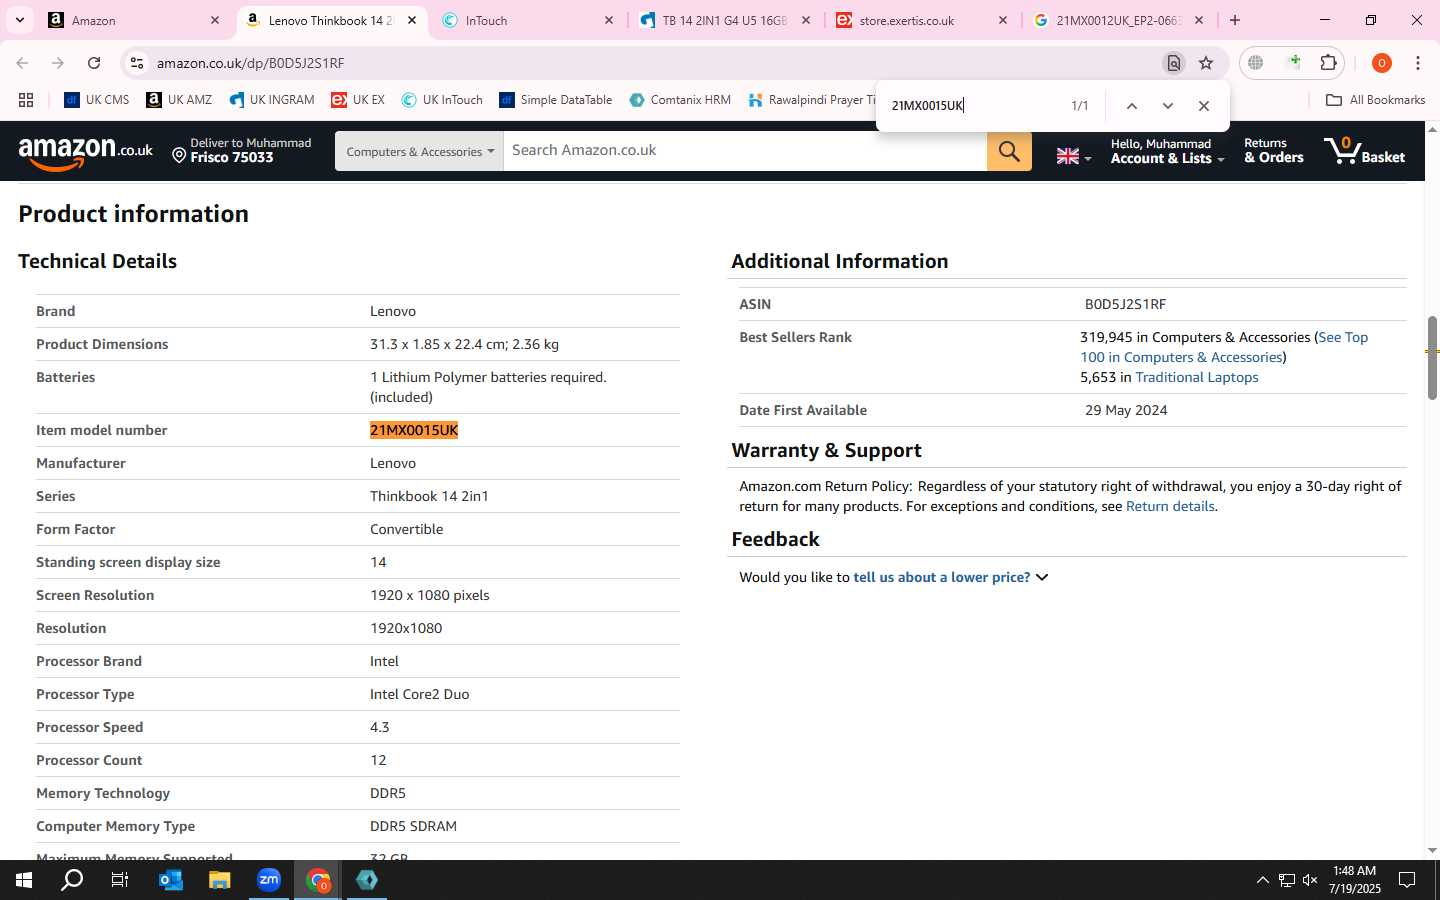This screenshot has height=900, width=1440.
Task: Click the browser back arrow
Action: pyautogui.click(x=22, y=63)
